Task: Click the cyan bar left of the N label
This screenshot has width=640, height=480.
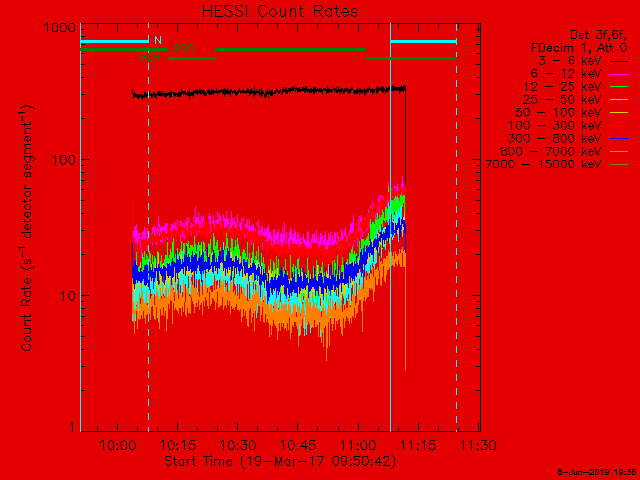Action: tap(115, 42)
